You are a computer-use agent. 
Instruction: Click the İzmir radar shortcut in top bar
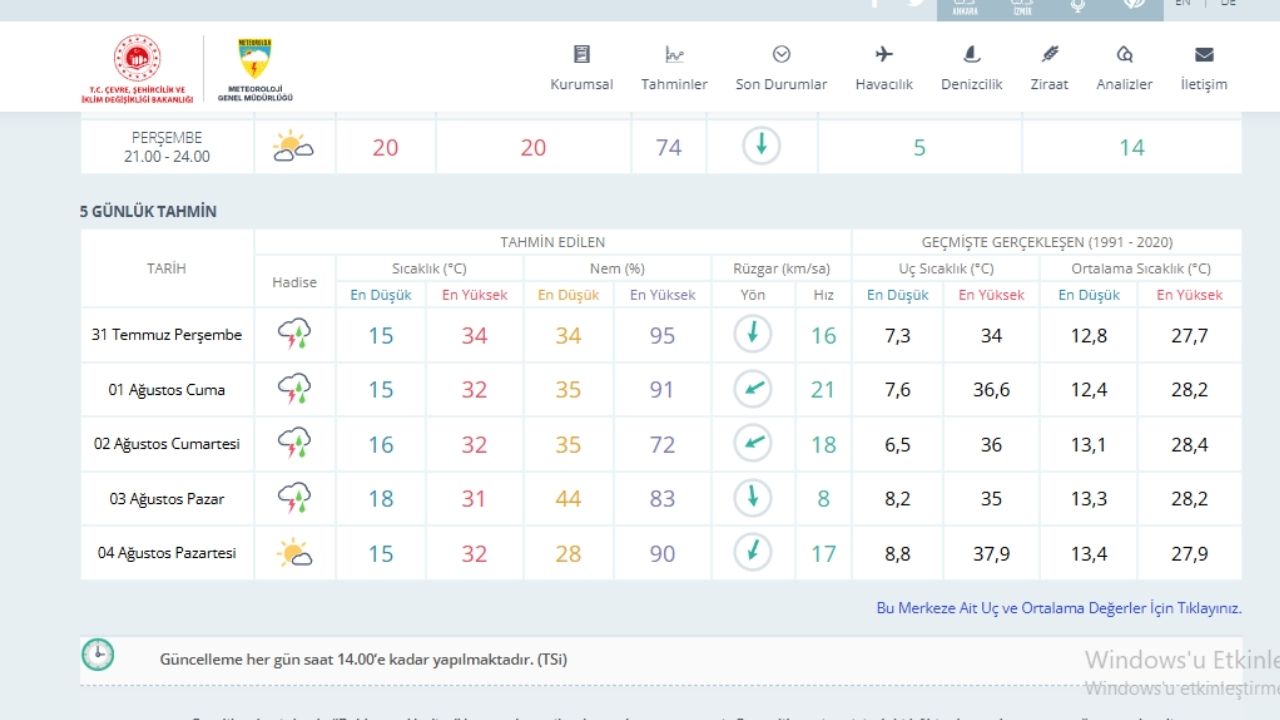[x=1021, y=6]
